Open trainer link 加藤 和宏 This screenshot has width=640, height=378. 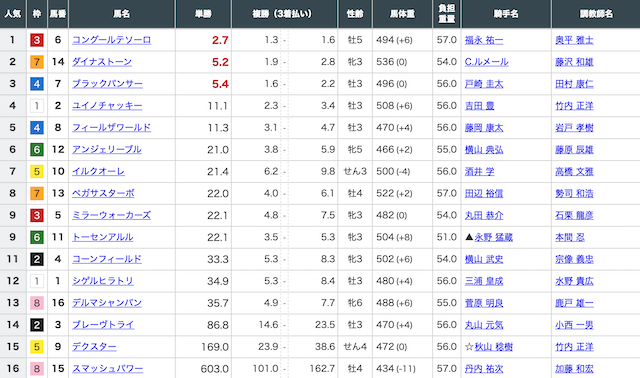pos(574,368)
